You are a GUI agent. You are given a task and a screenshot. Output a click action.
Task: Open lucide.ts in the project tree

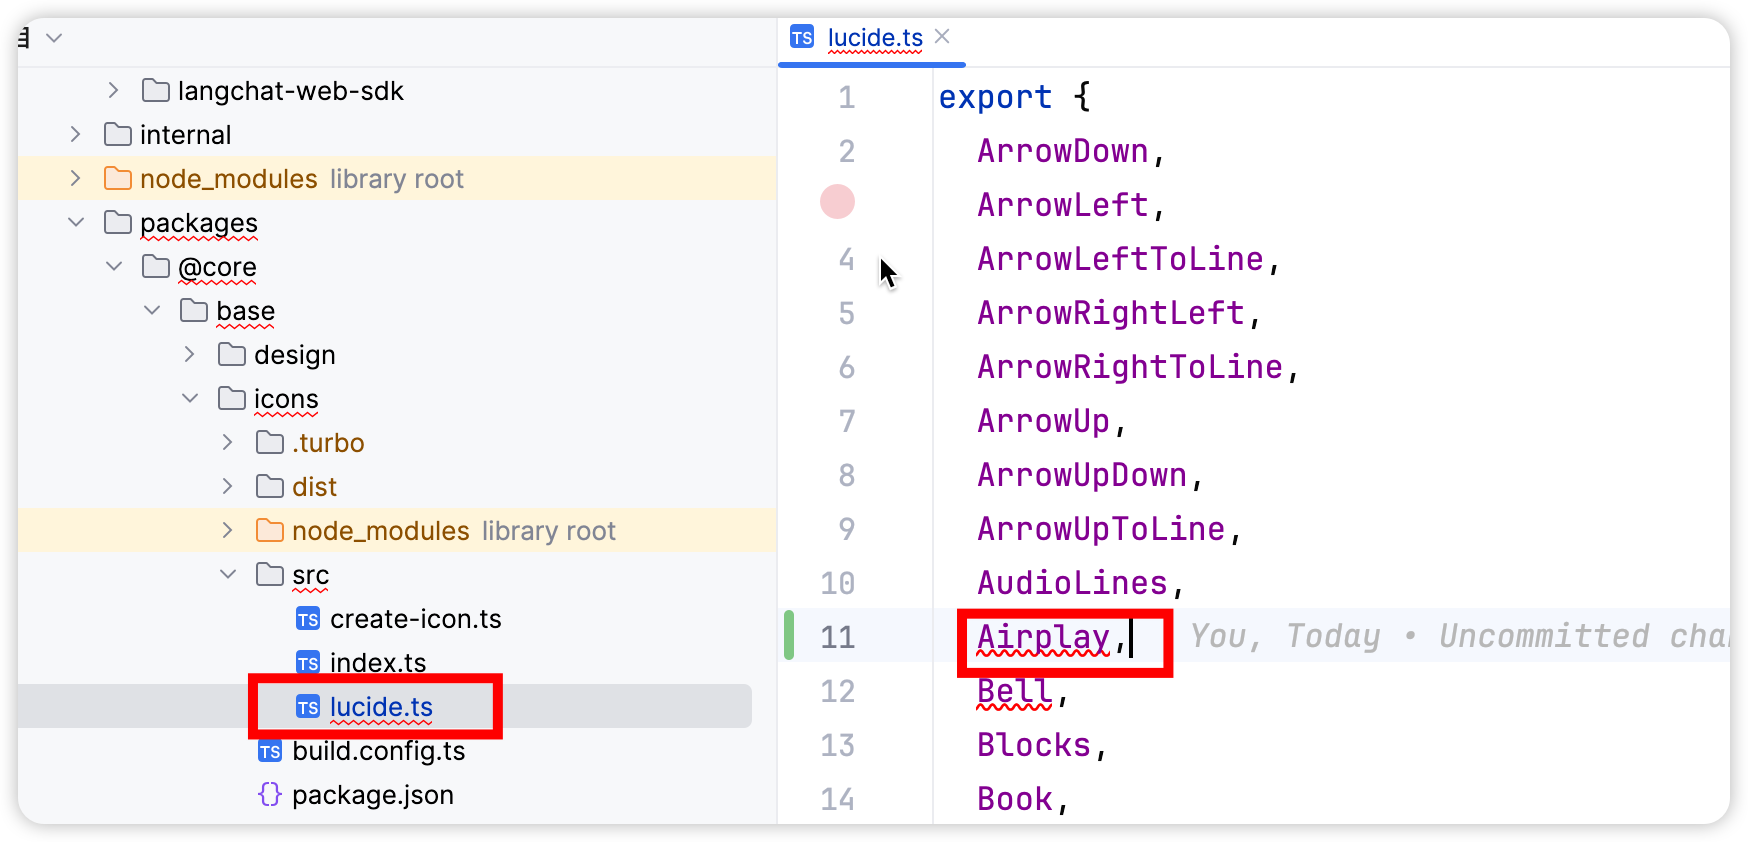[381, 707]
